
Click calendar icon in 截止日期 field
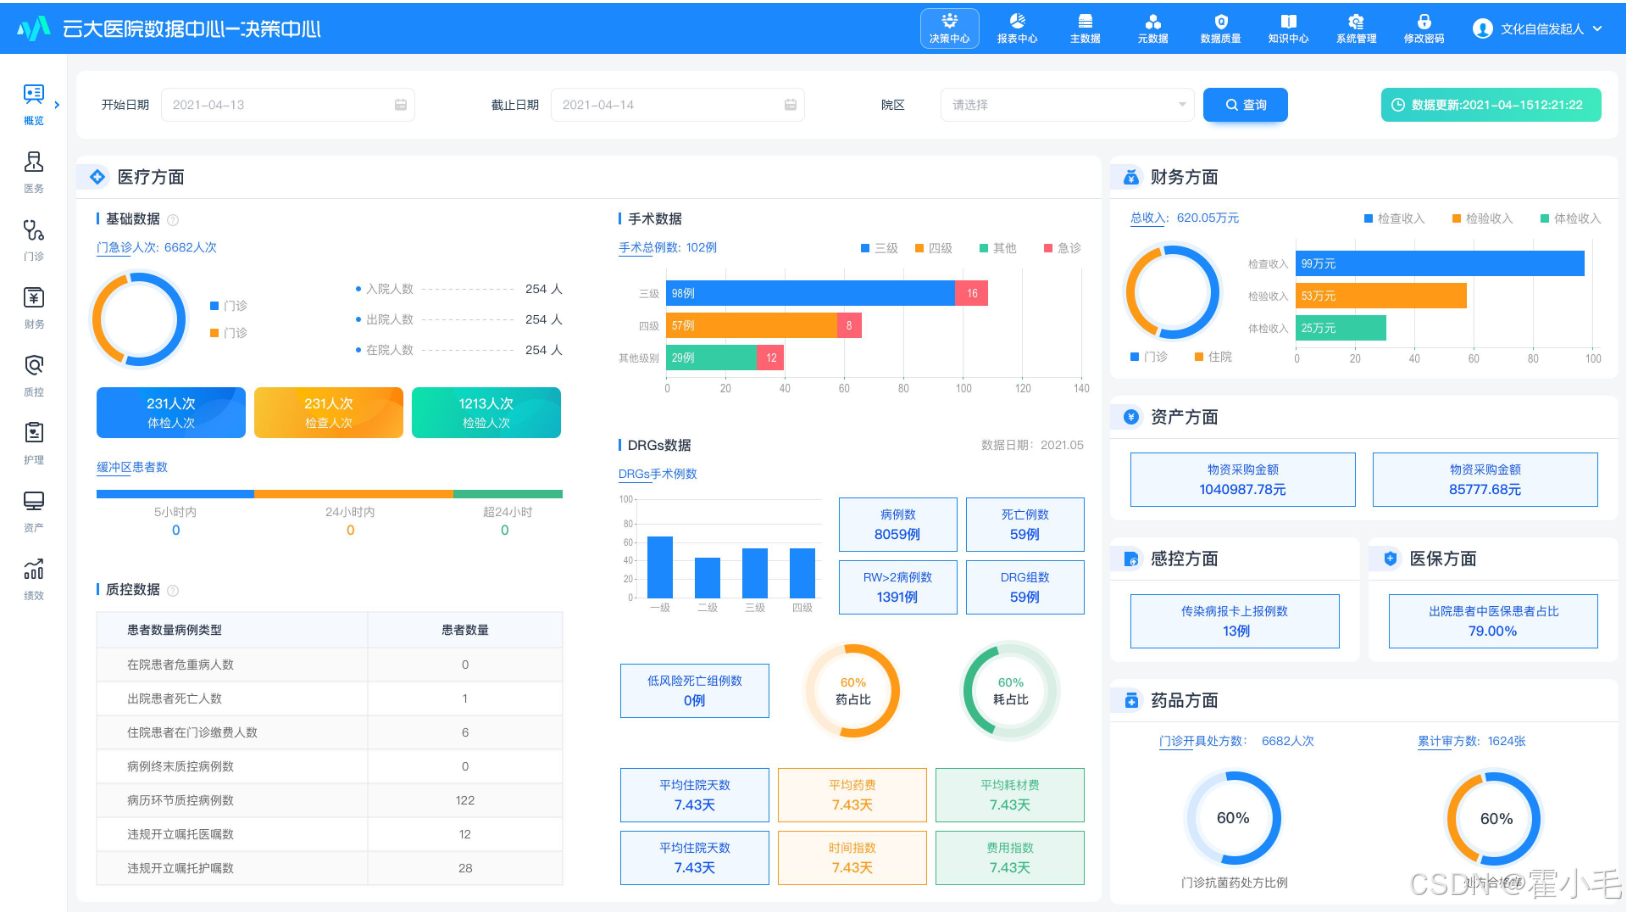pyautogui.click(x=791, y=105)
